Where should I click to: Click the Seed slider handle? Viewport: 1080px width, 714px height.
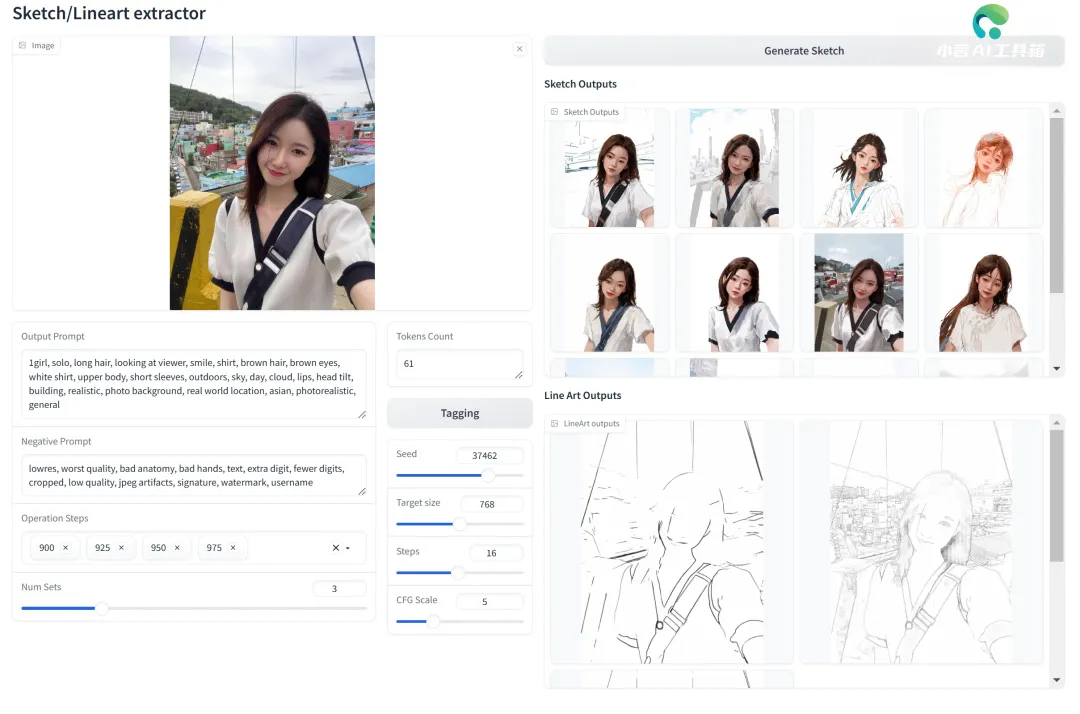click(x=488, y=475)
